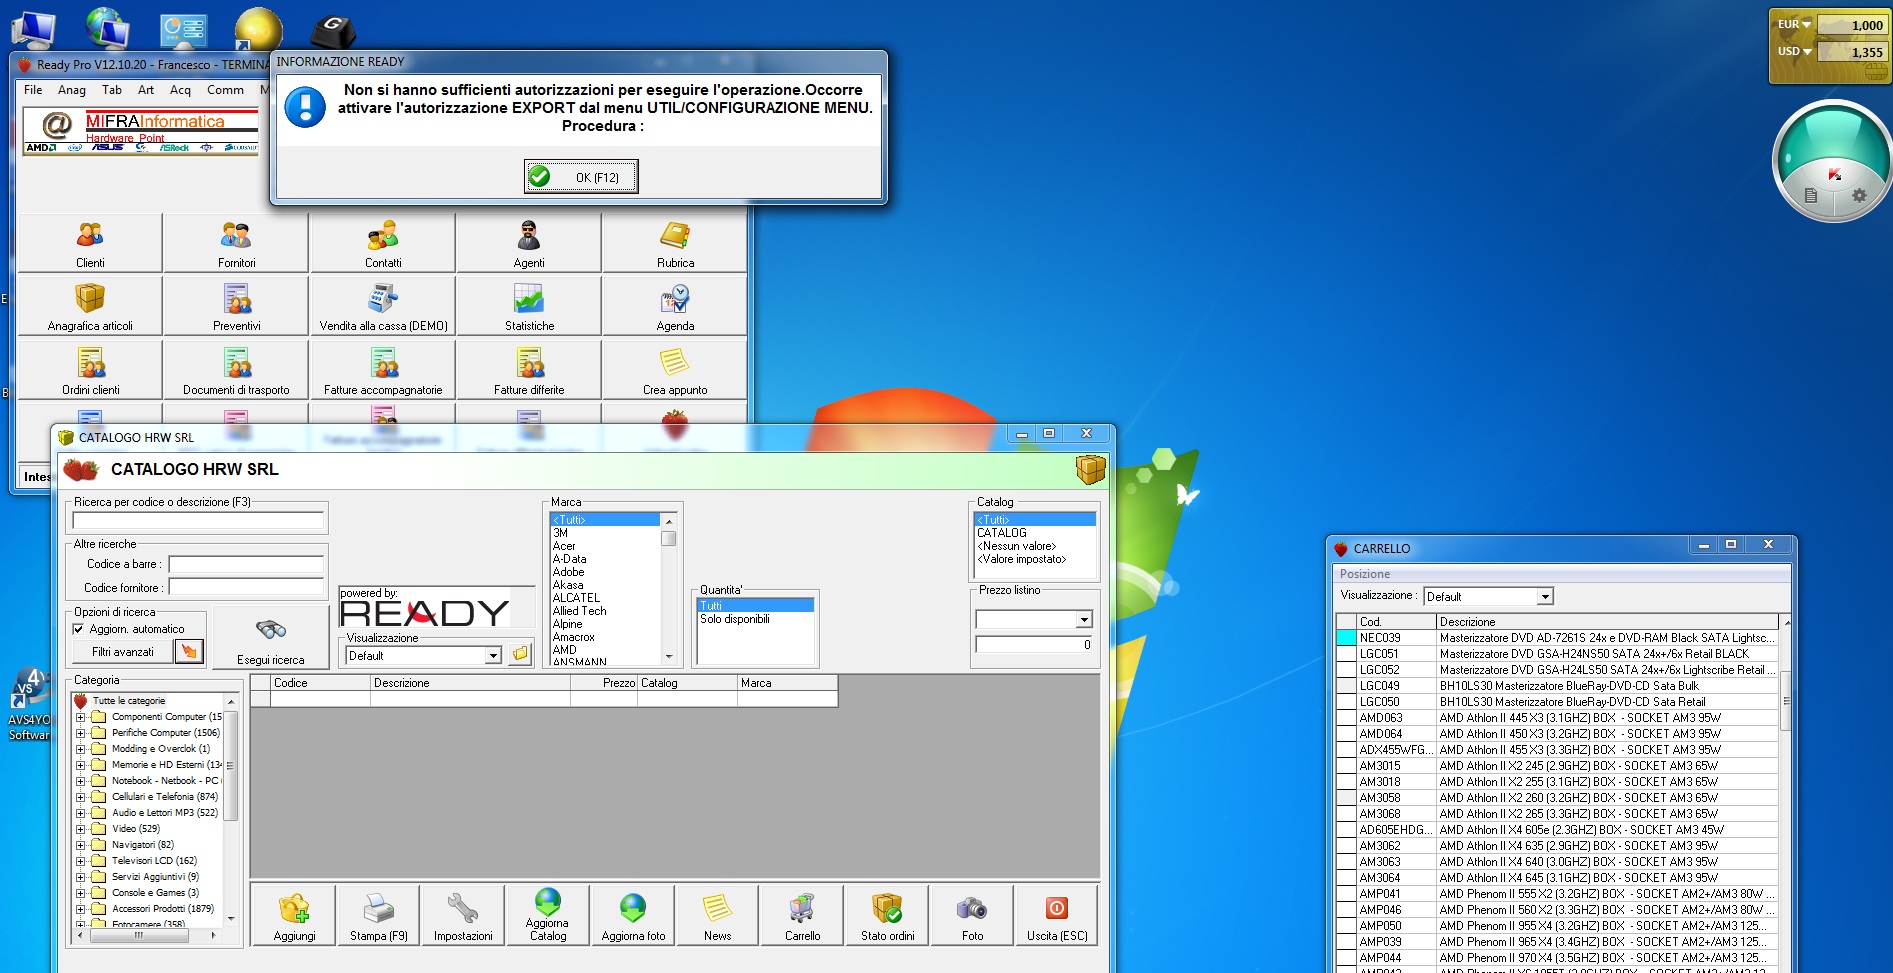Viewport: 1893px width, 973px height.
Task: Expand Televisori LCD category
Action: (x=81, y=861)
